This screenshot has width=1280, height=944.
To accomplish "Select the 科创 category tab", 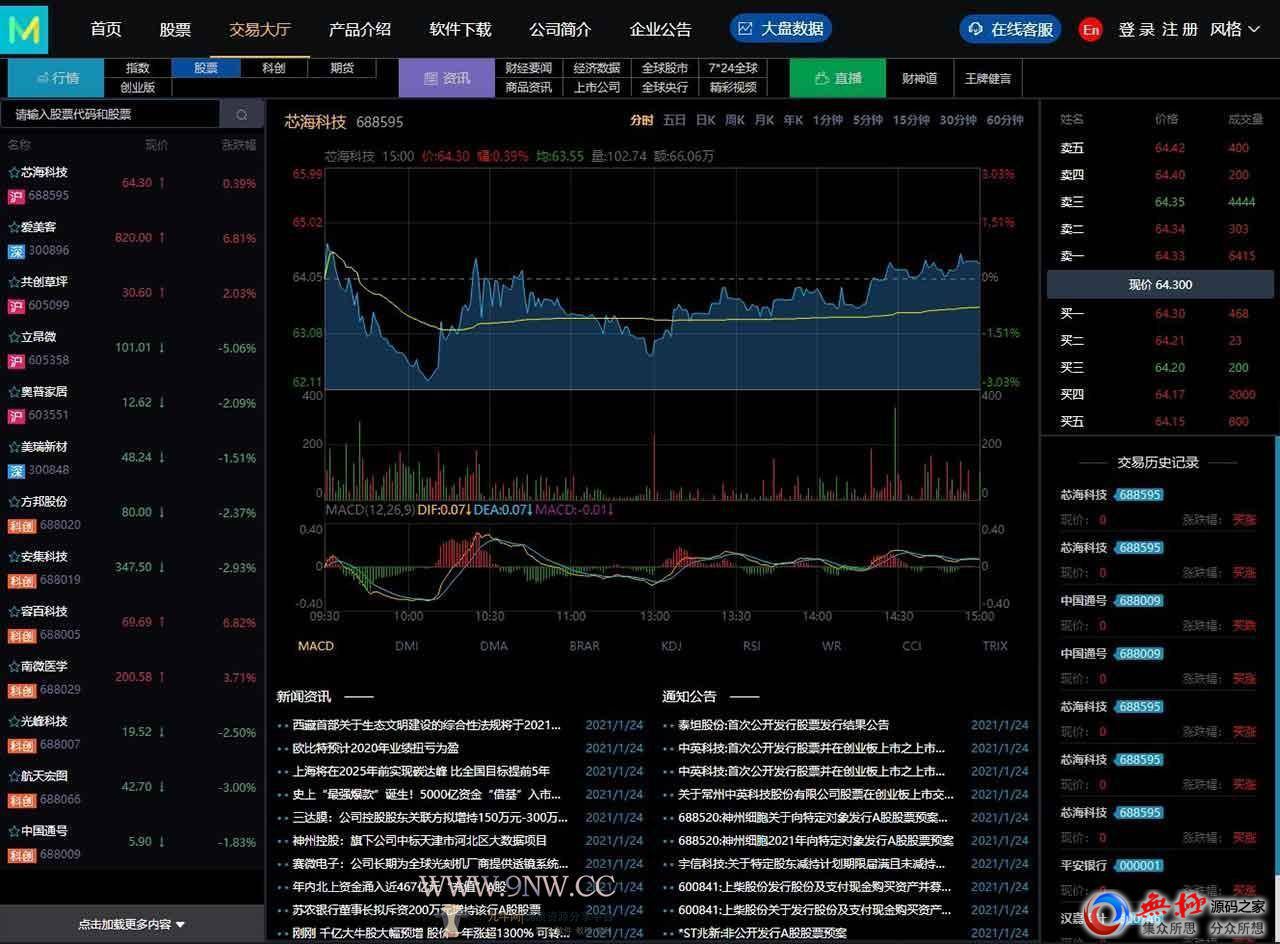I will click(x=274, y=68).
